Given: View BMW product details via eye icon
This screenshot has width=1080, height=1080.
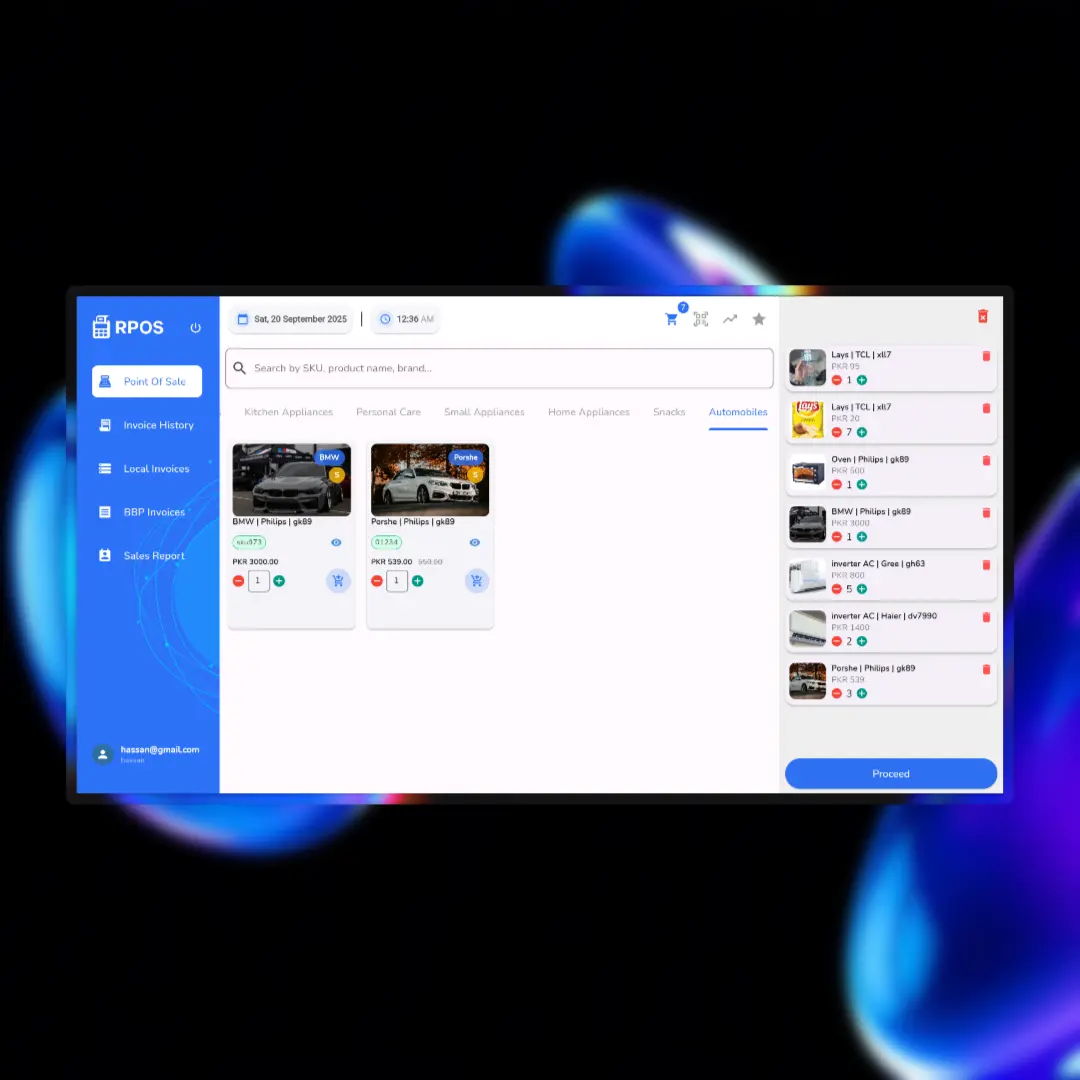Looking at the screenshot, I should 336,543.
